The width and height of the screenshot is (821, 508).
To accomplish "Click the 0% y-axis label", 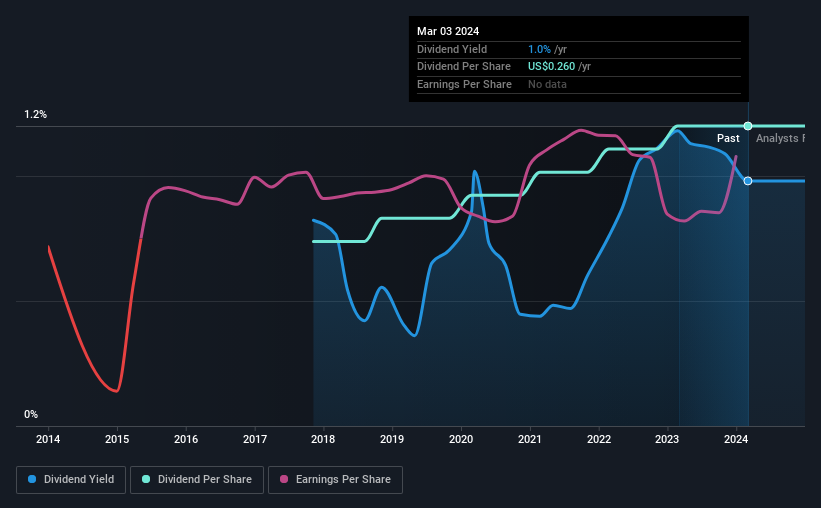I will [31, 414].
